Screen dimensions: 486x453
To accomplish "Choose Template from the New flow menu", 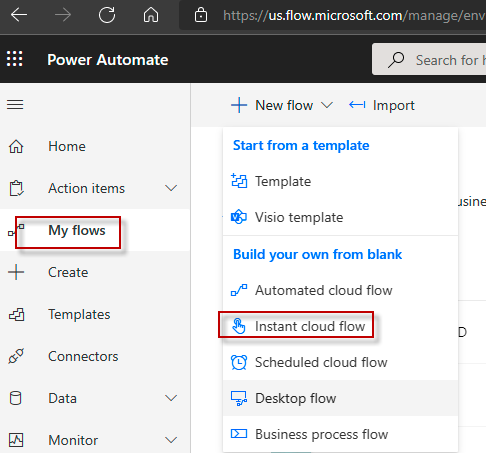I will (x=340, y=181).
